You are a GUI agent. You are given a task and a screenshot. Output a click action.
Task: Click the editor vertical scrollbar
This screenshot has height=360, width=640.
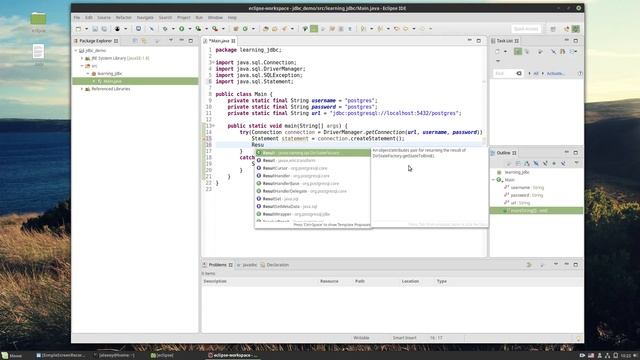484,151
